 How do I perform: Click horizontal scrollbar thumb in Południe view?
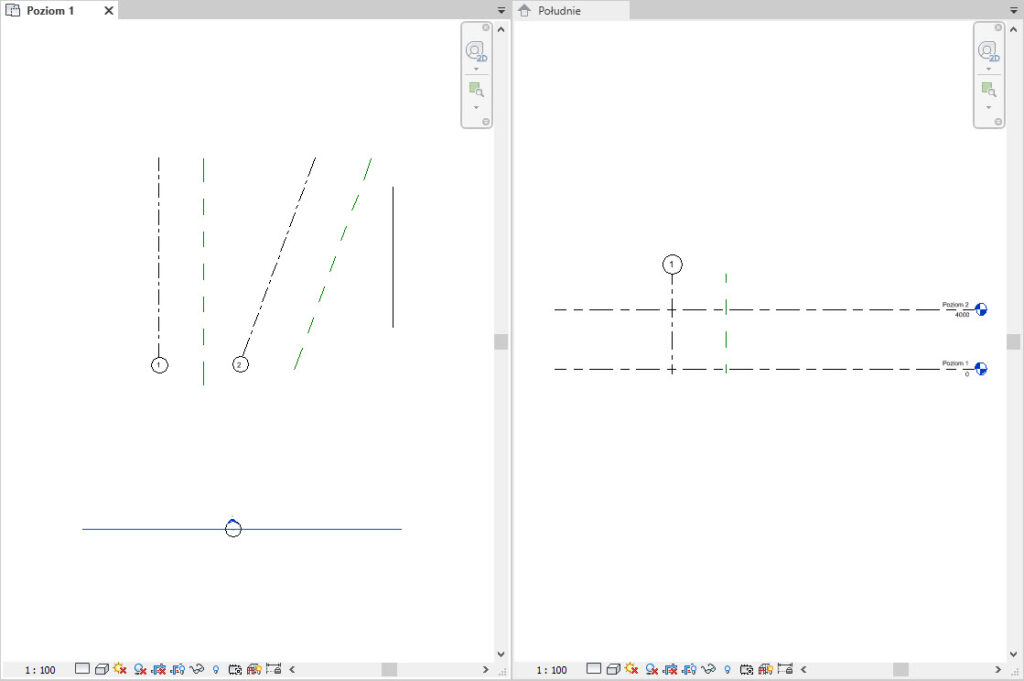901,669
